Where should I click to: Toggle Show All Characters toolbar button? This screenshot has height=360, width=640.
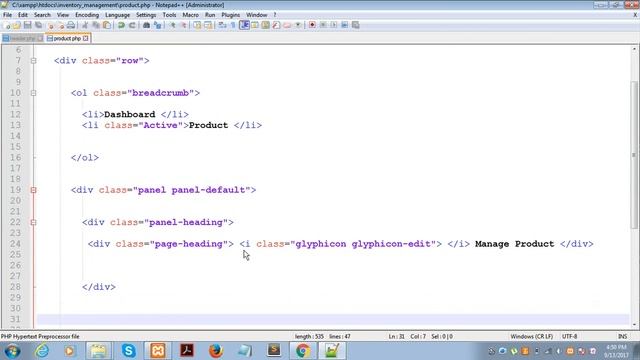[233, 25]
